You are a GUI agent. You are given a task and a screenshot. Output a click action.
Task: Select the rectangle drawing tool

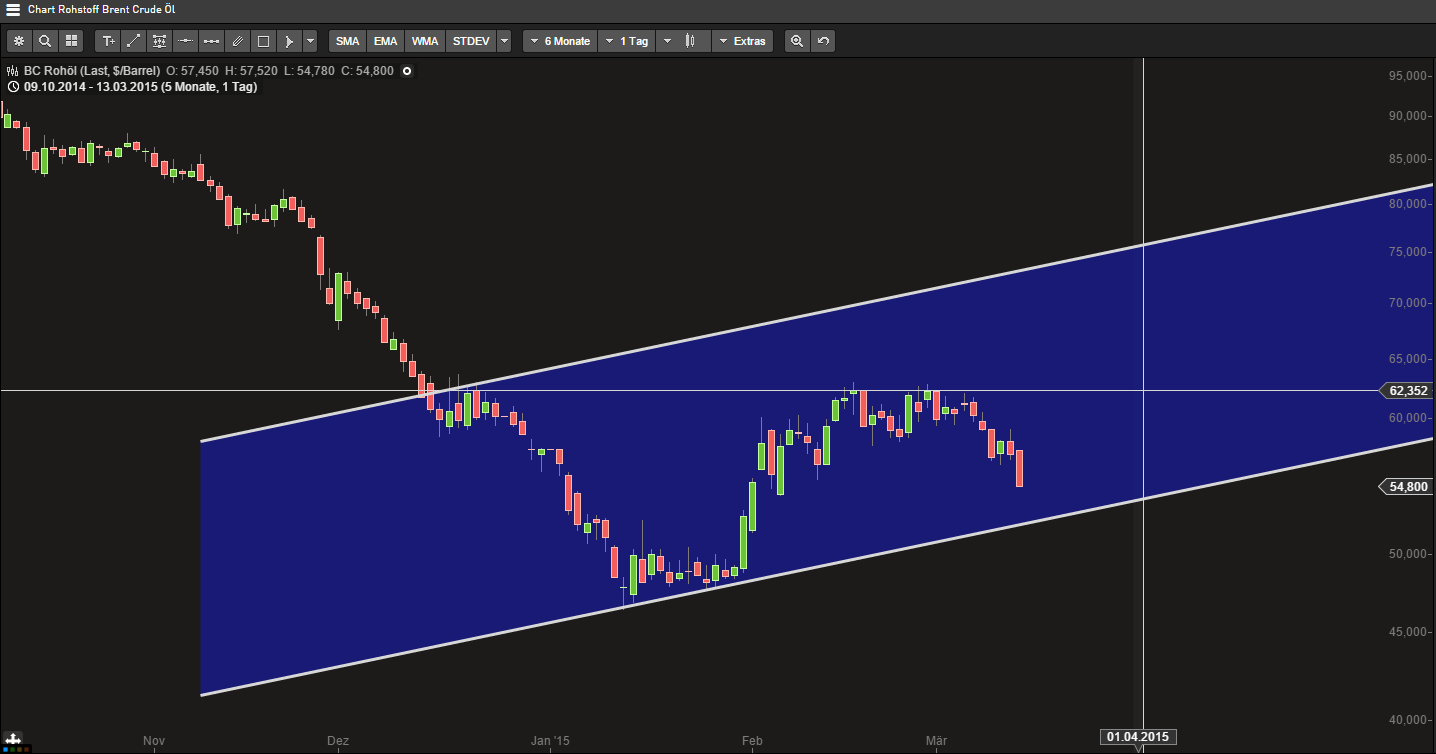(x=262, y=40)
